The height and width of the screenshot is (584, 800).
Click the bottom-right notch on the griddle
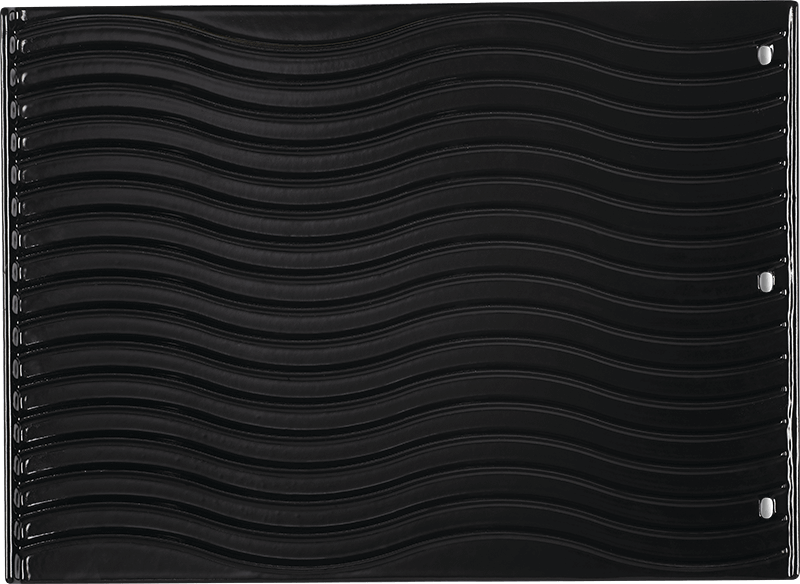pyautogui.click(x=768, y=500)
